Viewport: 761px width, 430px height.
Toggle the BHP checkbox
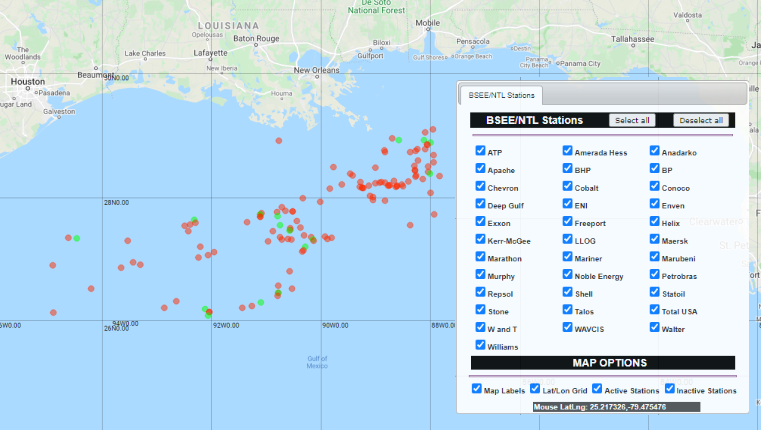click(x=567, y=168)
